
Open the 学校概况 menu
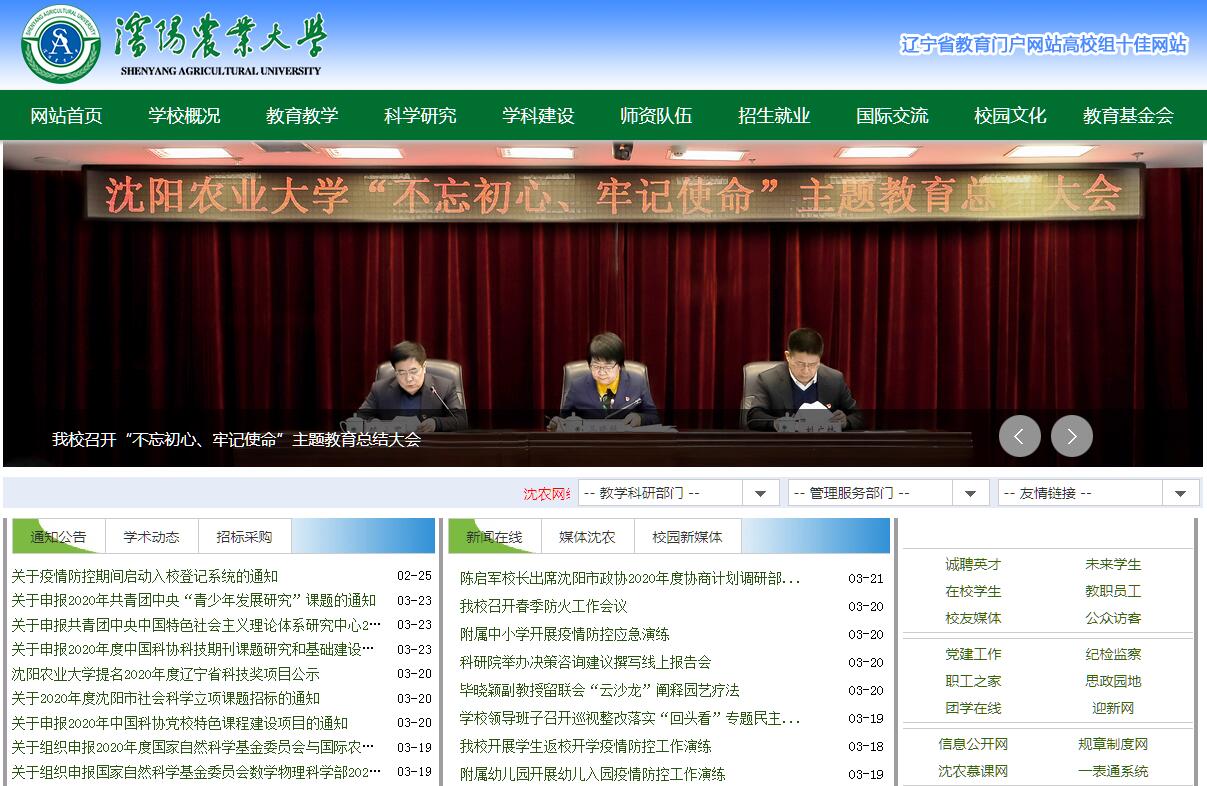coord(184,116)
